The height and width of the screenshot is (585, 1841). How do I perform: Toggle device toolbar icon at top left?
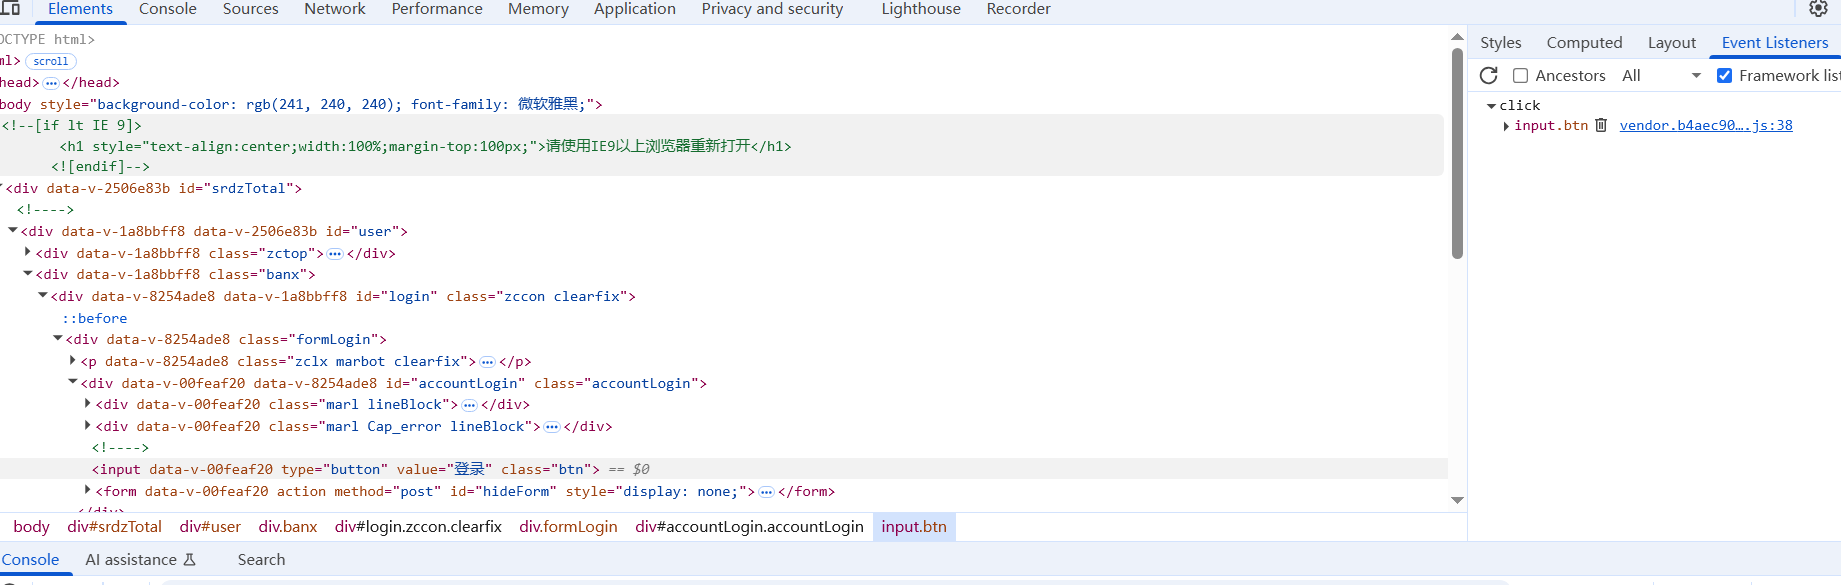(x=10, y=9)
